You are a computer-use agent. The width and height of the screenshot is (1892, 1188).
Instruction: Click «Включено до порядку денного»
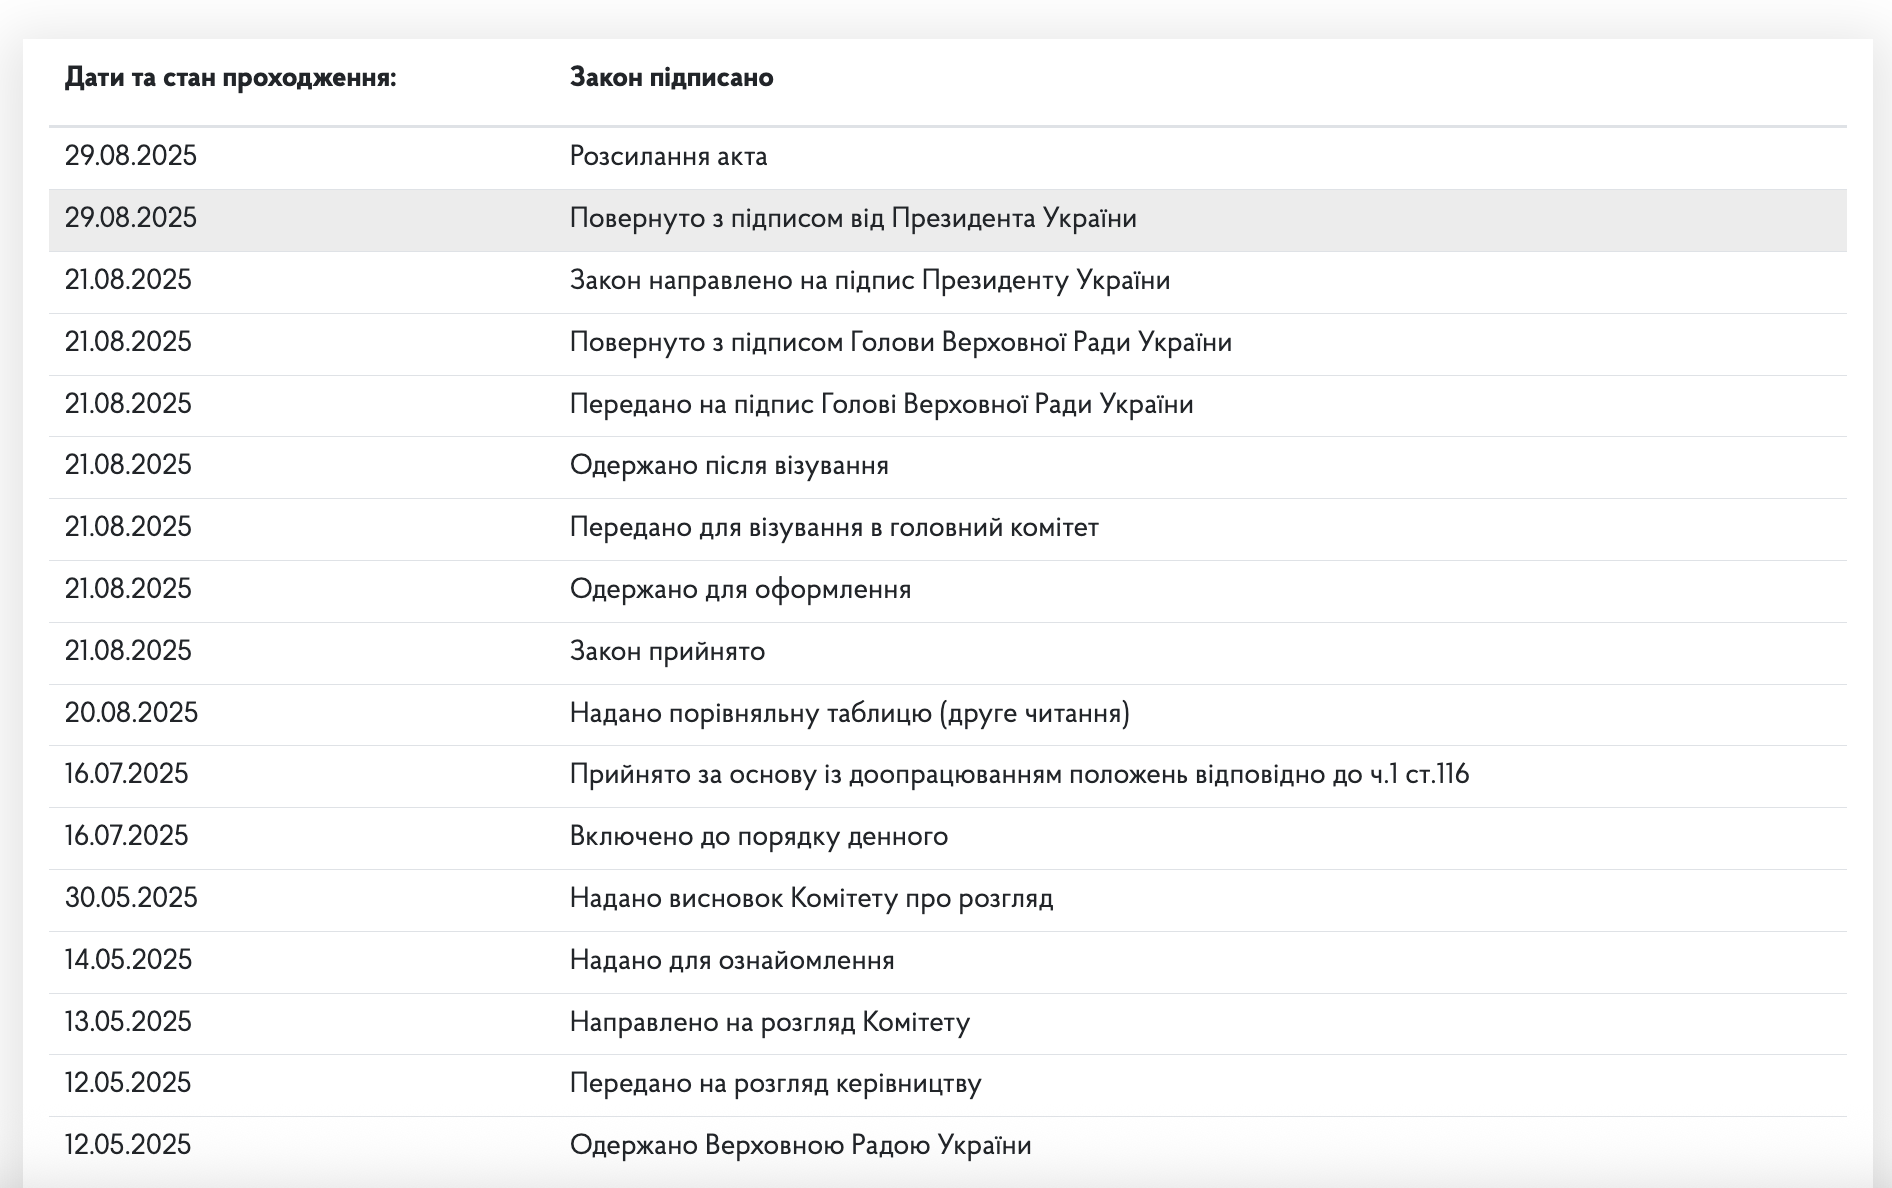[x=758, y=837]
